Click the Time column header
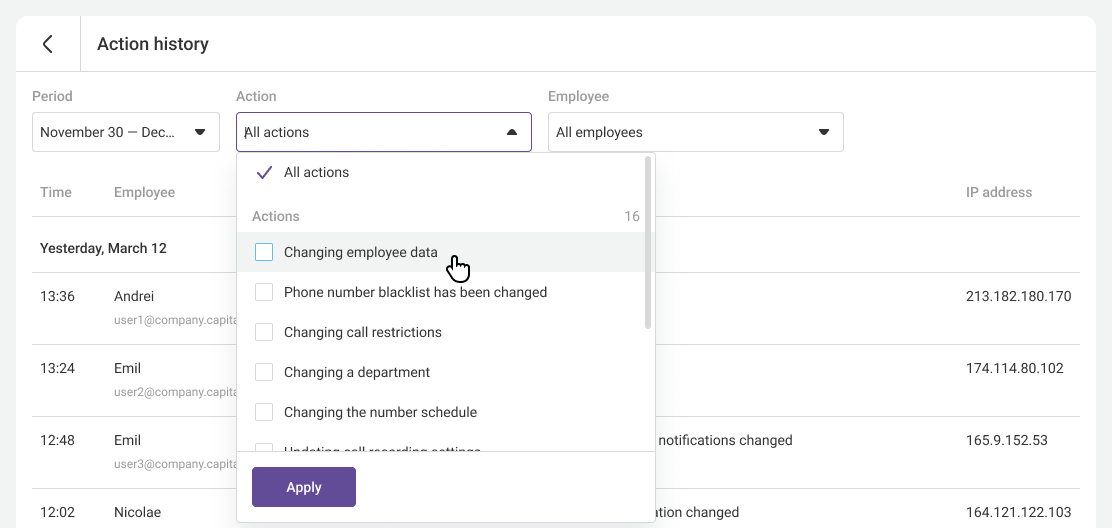 (x=56, y=192)
